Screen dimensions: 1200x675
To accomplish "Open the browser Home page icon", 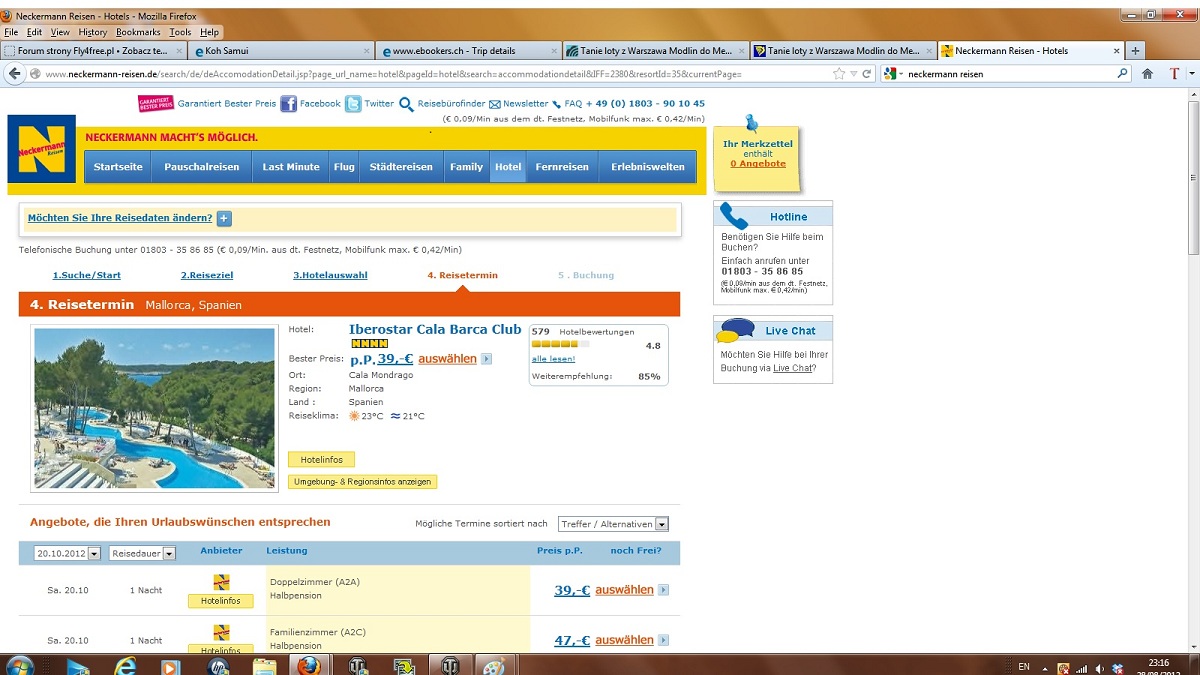I will pos(1147,73).
